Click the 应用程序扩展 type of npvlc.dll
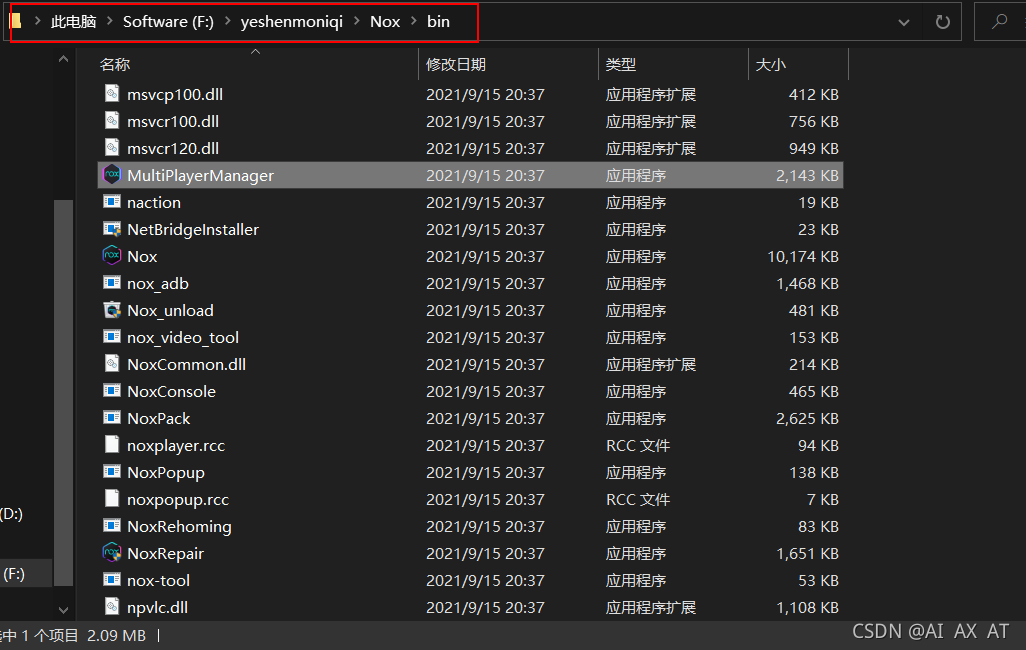The image size is (1026, 650). click(x=650, y=607)
